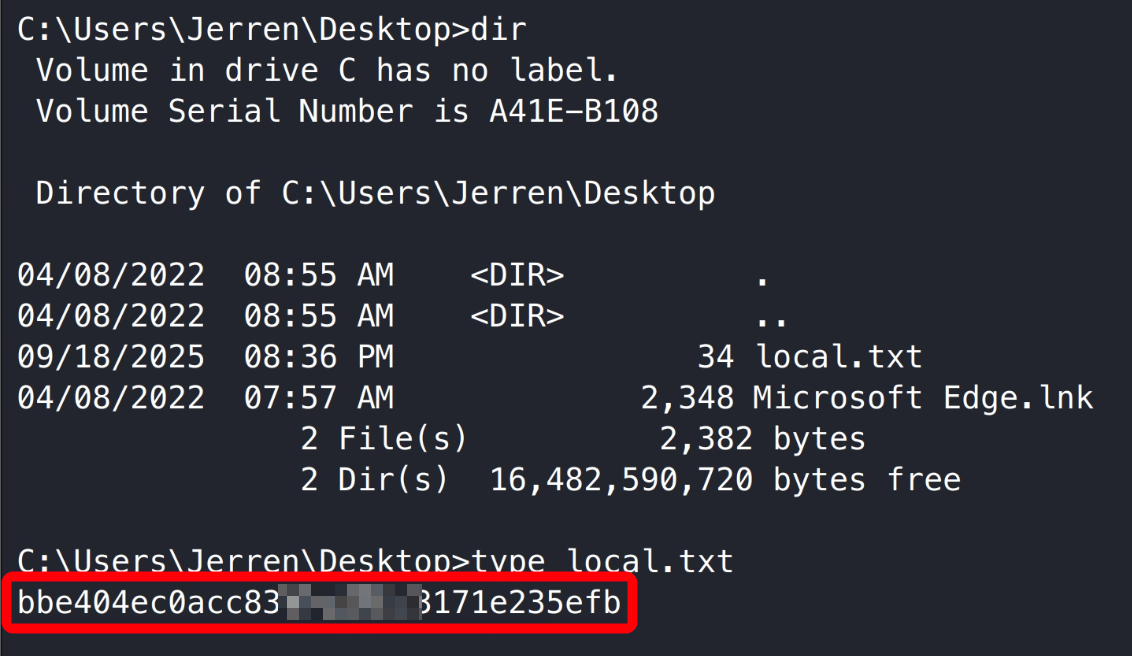Click the '2 Dir(s)' summary text
1132x656 pixels.
click(x=374, y=479)
